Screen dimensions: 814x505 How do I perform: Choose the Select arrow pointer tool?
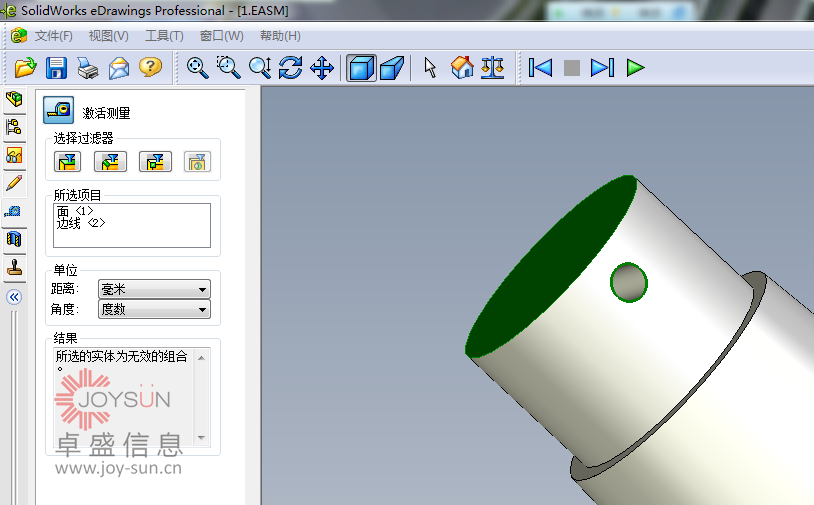click(x=430, y=67)
